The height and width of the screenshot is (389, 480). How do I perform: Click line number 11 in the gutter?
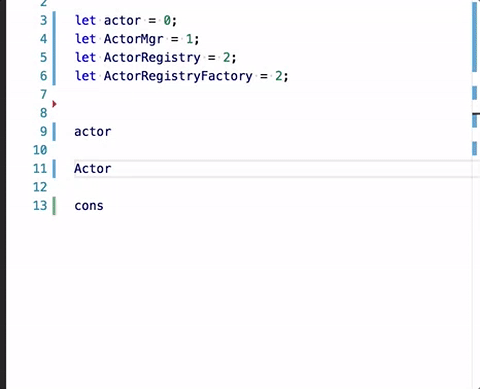pos(40,168)
